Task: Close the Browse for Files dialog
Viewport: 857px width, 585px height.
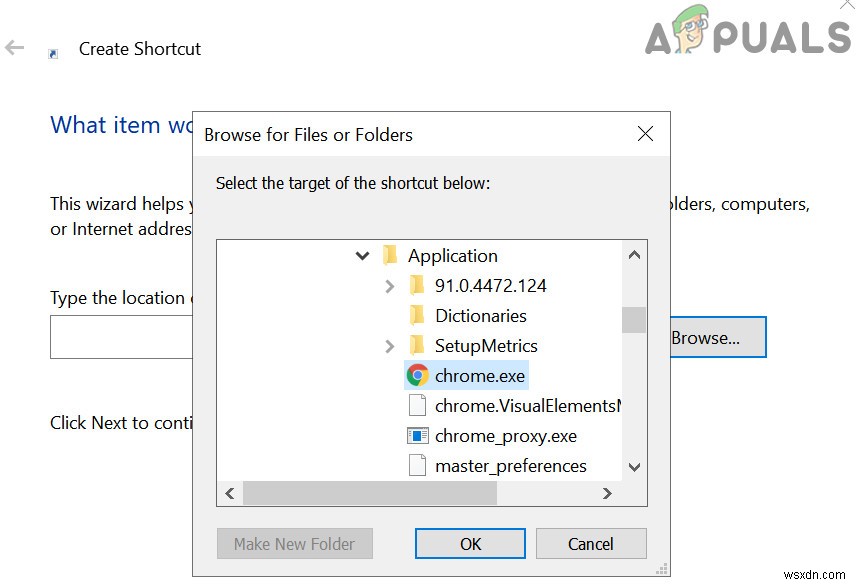Action: point(645,133)
